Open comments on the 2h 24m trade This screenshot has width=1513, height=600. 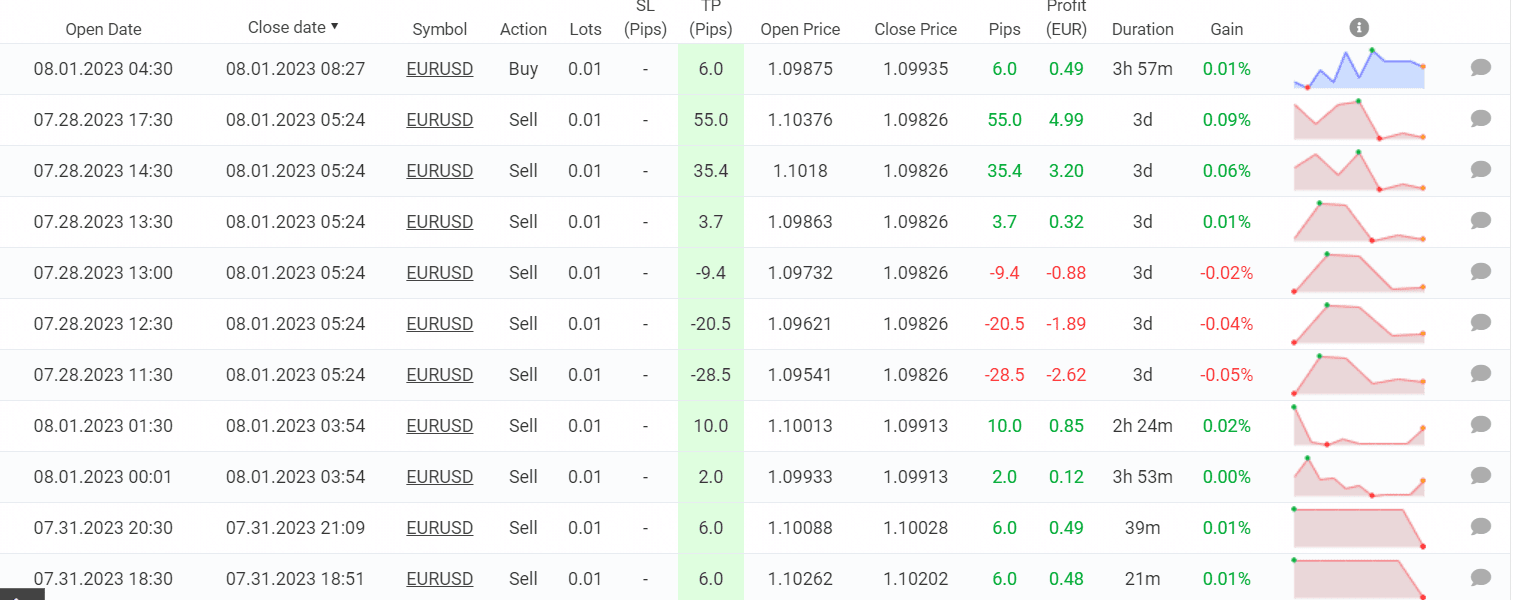point(1481,425)
